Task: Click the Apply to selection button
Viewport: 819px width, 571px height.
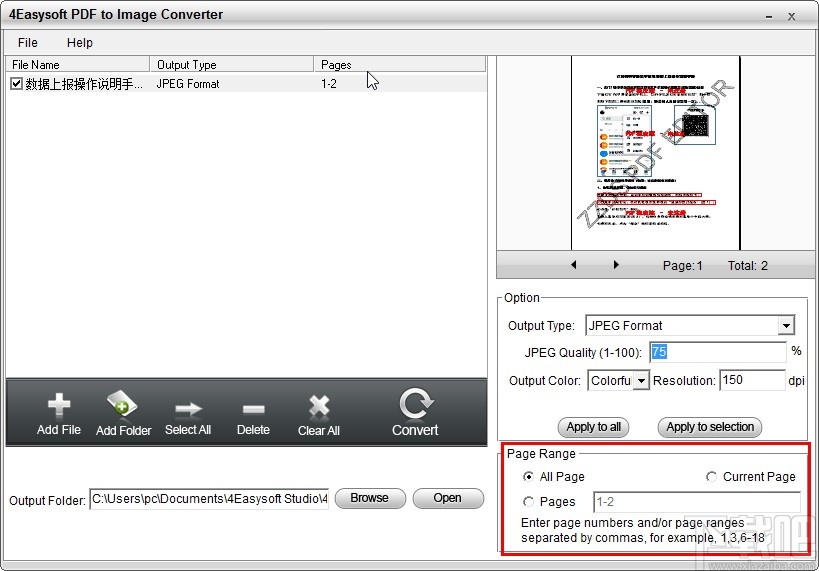Action: [710, 427]
